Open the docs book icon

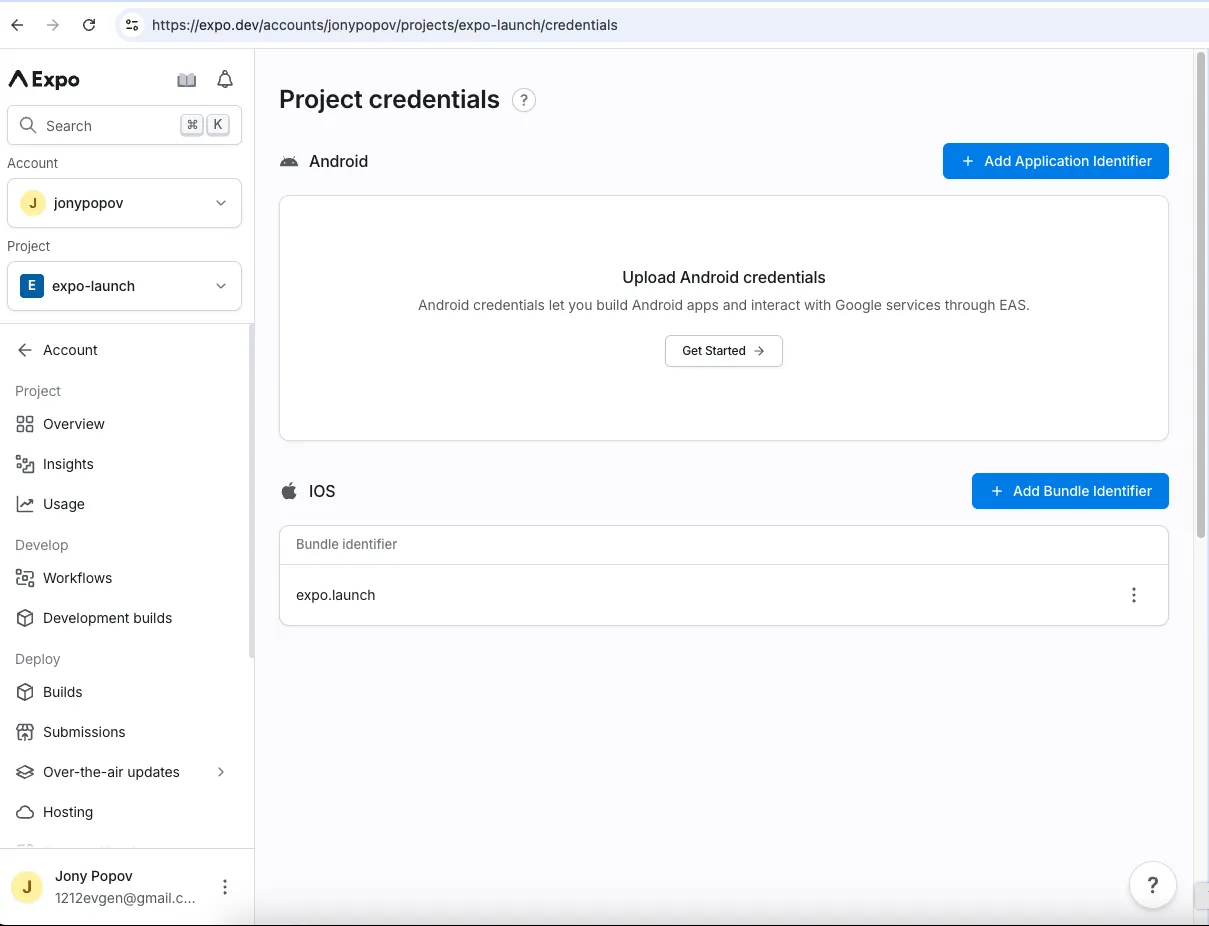[187, 80]
